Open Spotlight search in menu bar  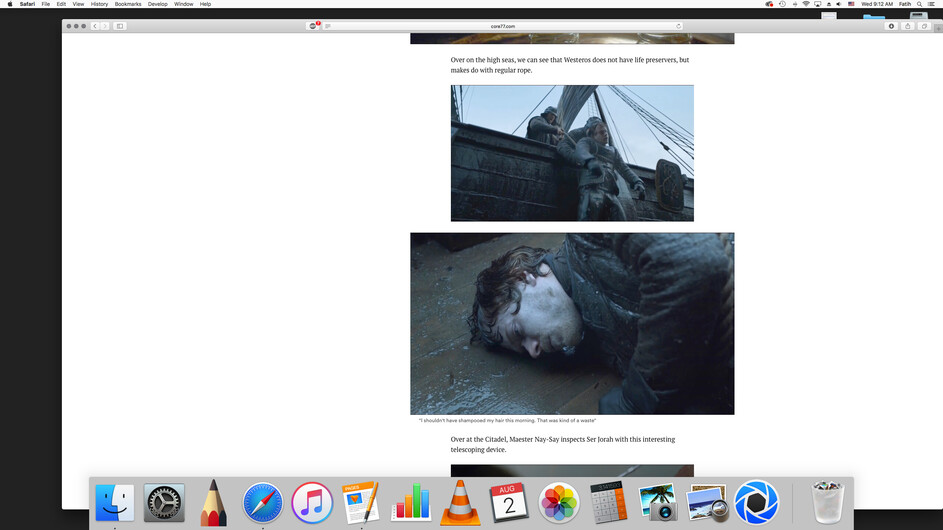[x=919, y=4]
